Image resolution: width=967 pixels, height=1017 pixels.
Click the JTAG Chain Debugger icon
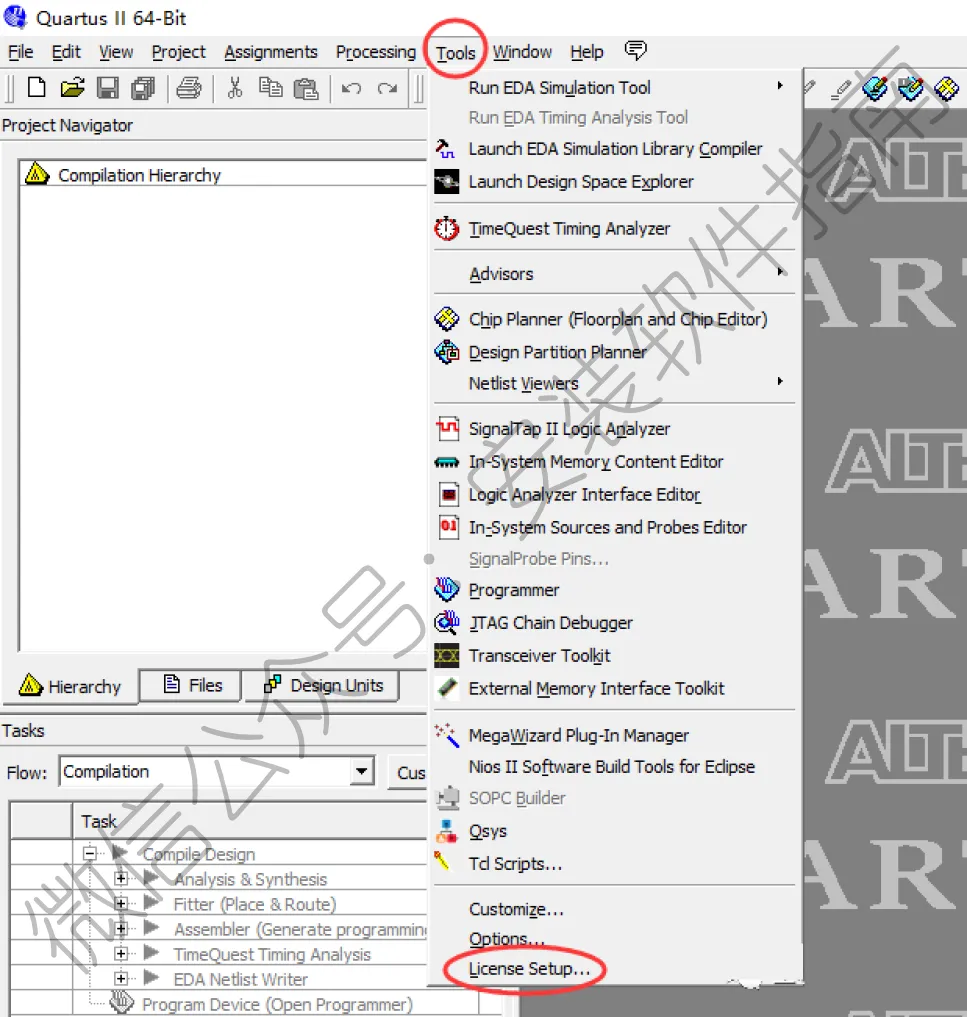pos(446,622)
